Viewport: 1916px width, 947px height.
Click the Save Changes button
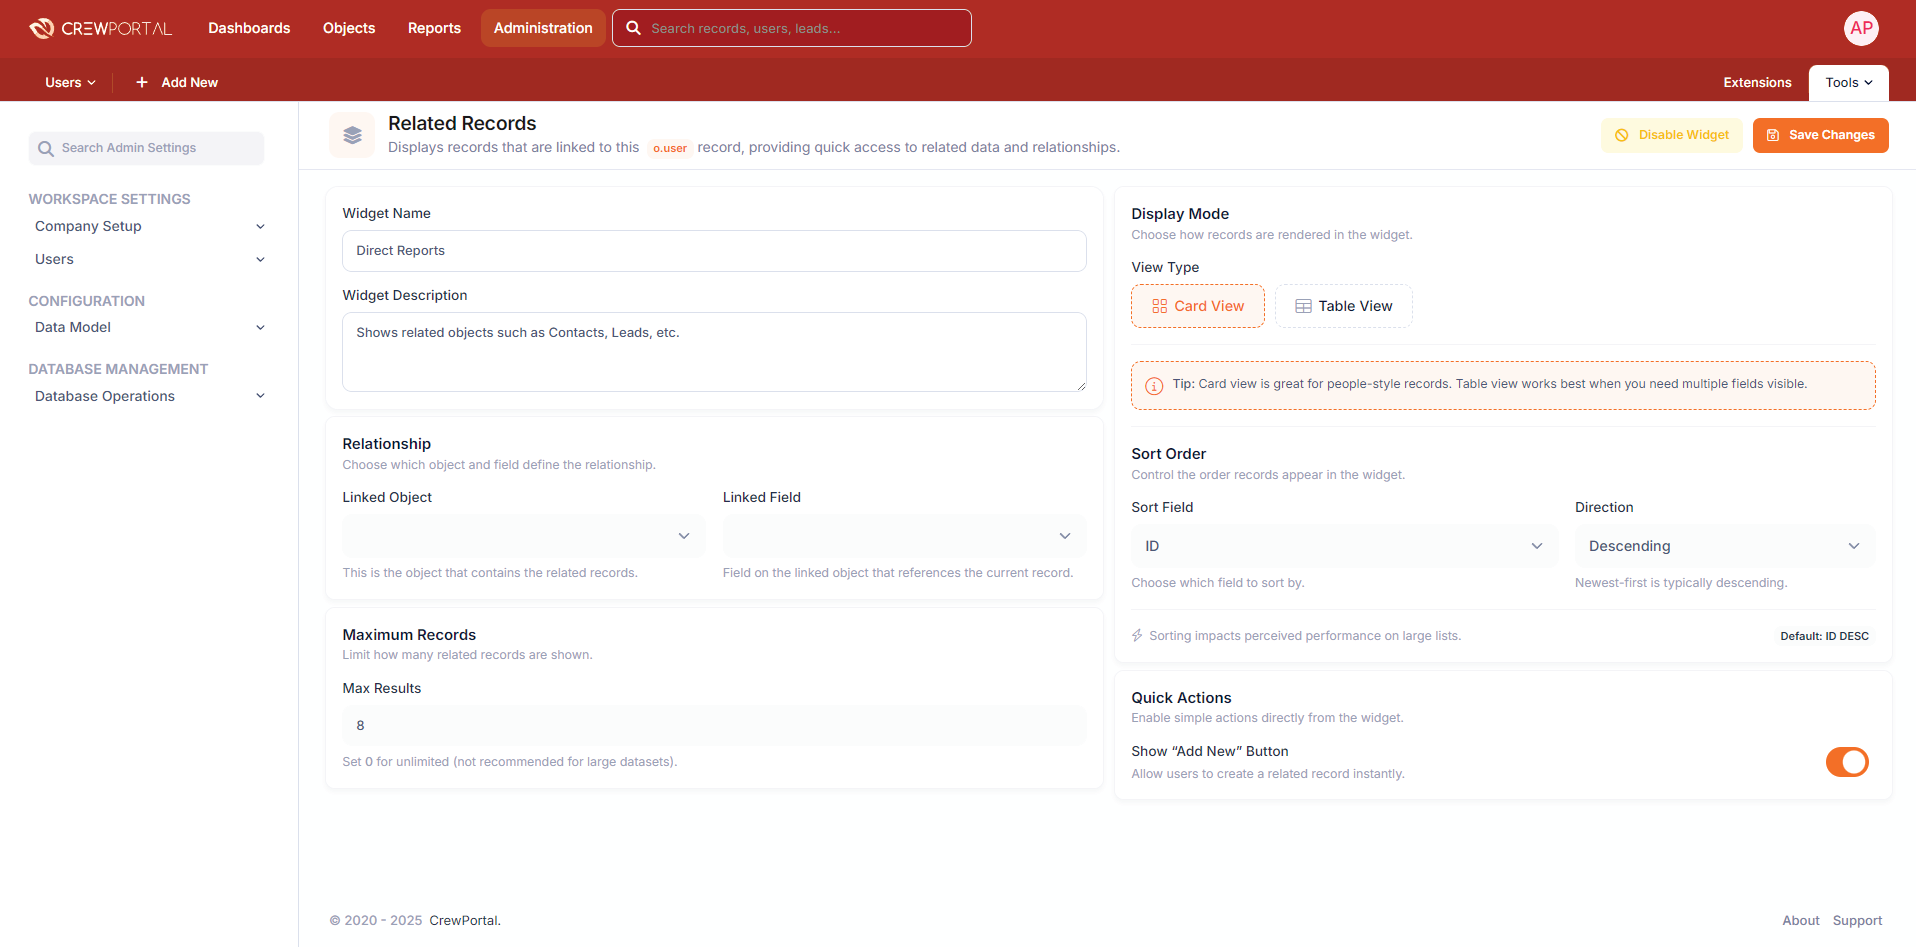pos(1820,135)
